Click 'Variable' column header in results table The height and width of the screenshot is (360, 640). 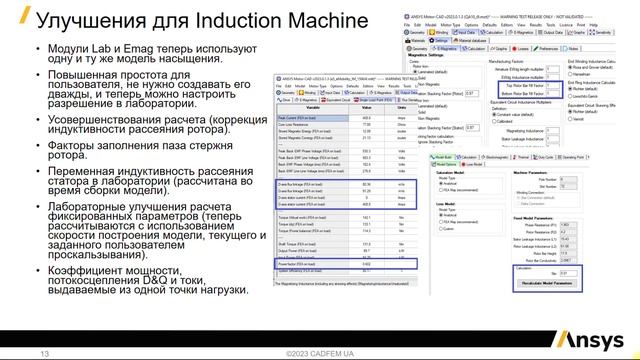(313, 108)
